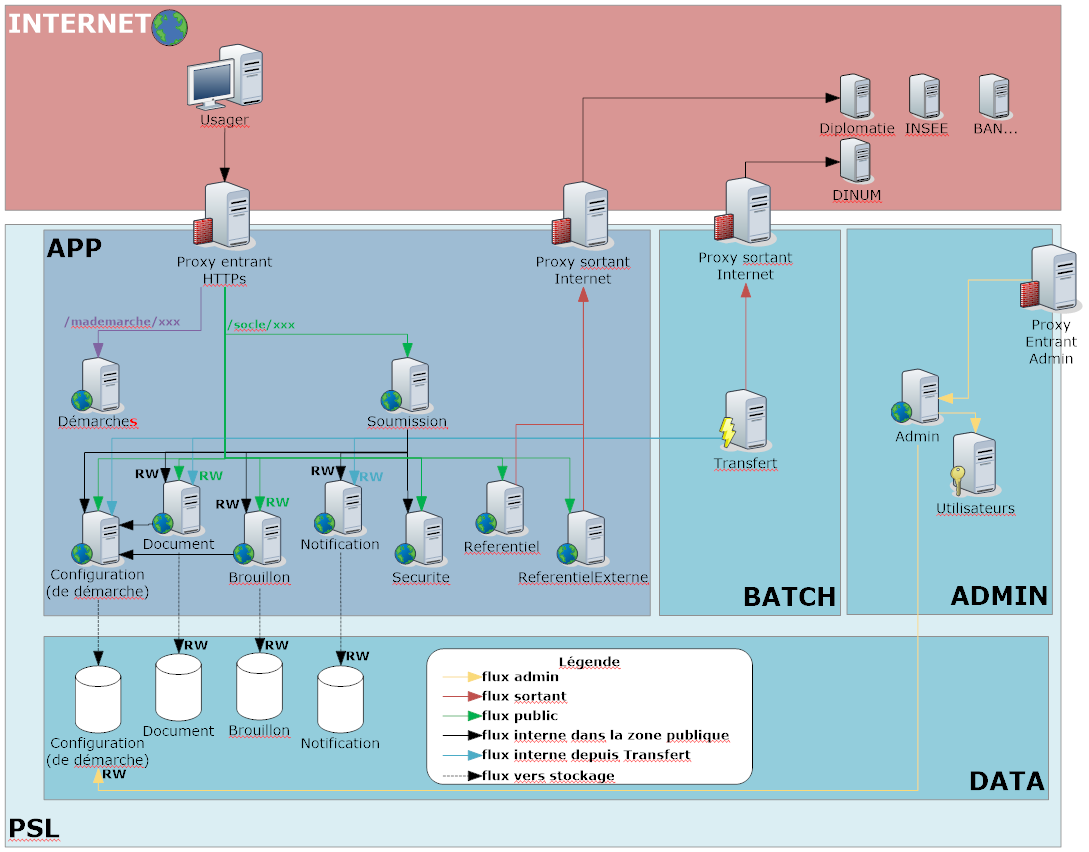Click the Securite server icon
1089x852 pixels.
421,540
